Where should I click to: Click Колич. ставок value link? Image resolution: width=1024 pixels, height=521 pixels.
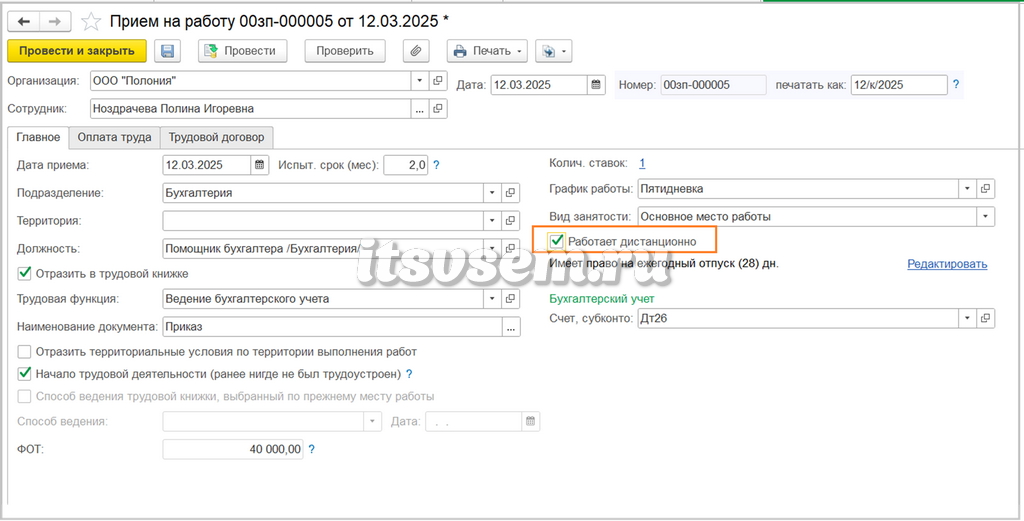pos(643,163)
